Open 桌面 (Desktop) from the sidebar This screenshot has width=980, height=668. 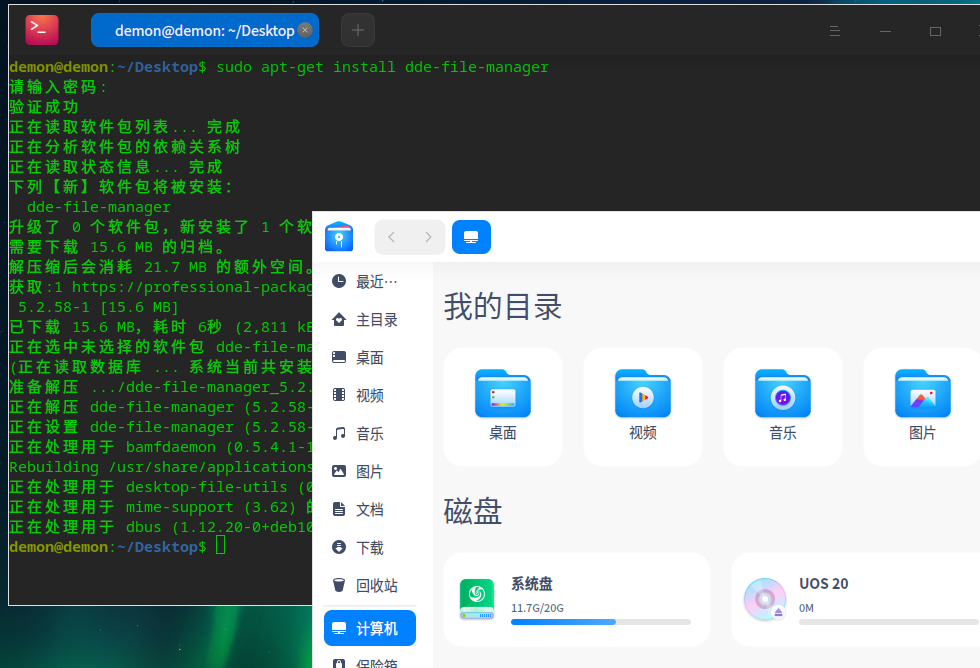pyautogui.click(x=367, y=357)
